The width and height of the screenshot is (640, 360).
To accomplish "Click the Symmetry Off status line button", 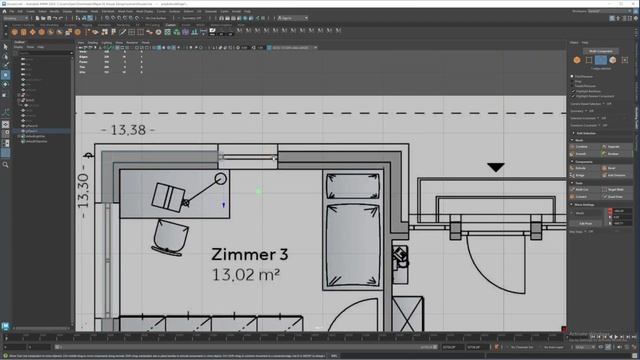I will 191,18.
